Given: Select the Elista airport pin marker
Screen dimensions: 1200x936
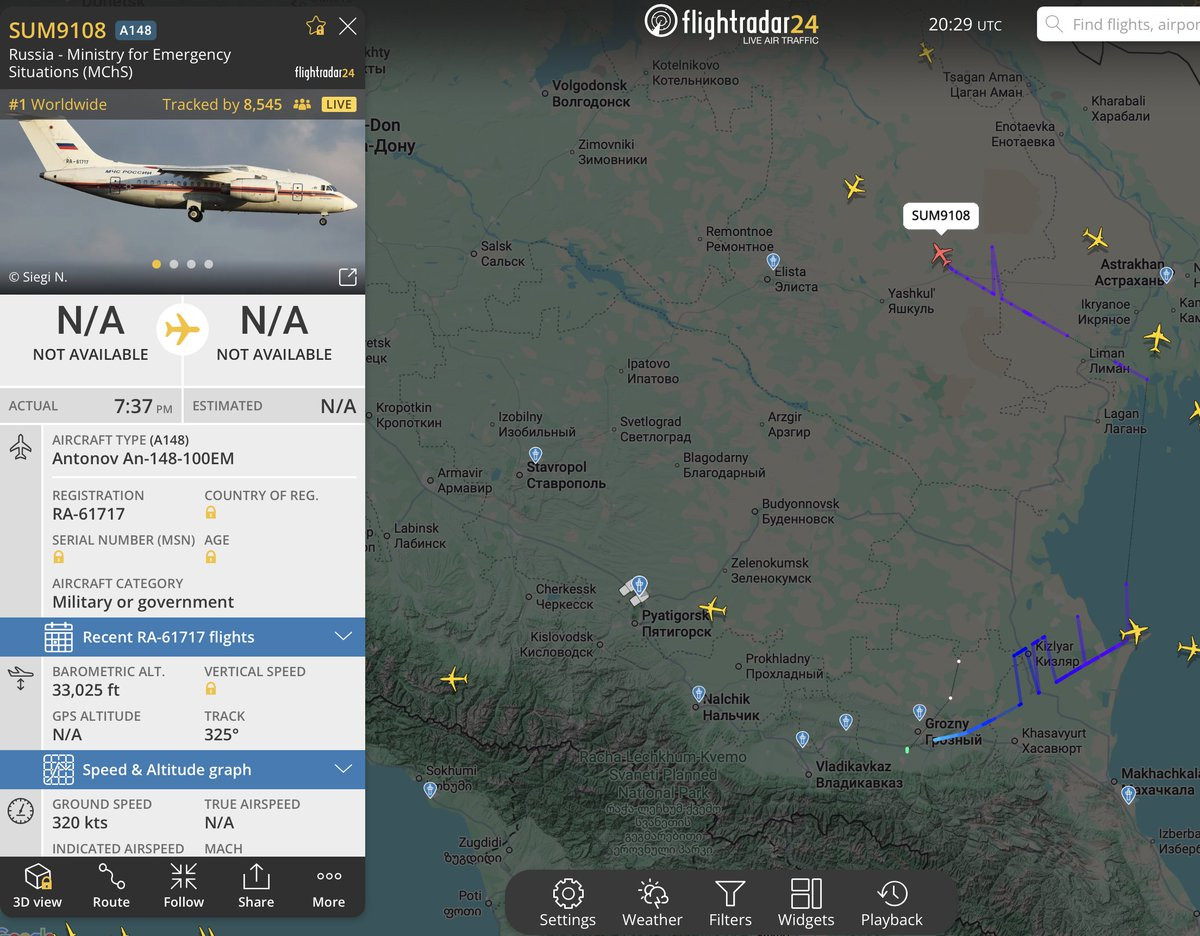Looking at the screenshot, I should (x=773, y=261).
